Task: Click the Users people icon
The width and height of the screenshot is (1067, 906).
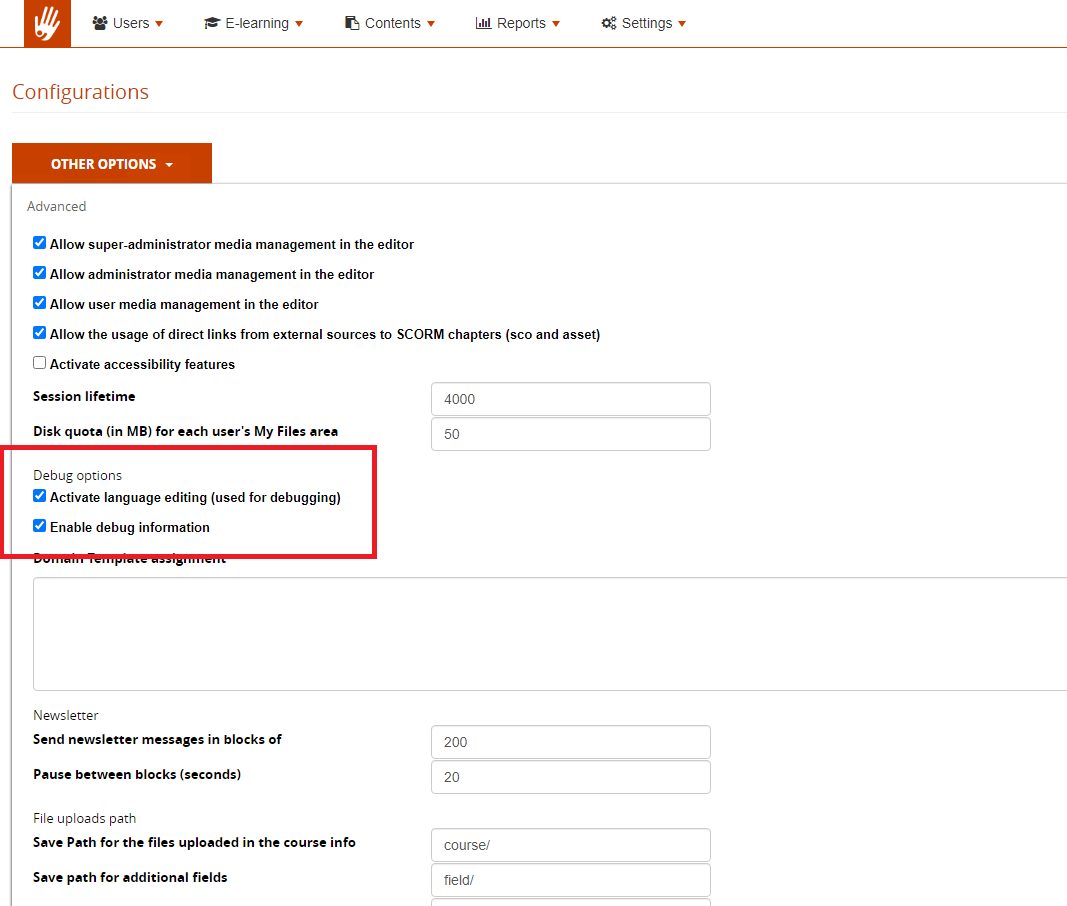Action: pos(100,23)
